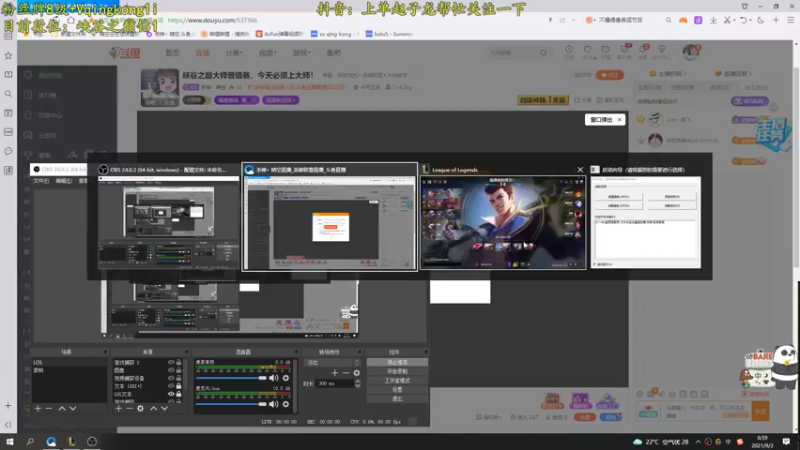This screenshot has height=450, width=800.
Task: Open Douyu 直播 navigation item
Action: [x=203, y=53]
